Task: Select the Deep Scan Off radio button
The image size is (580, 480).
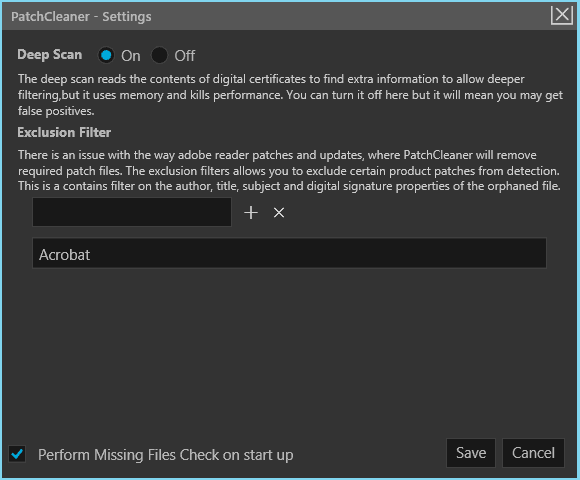Action: coord(159,55)
